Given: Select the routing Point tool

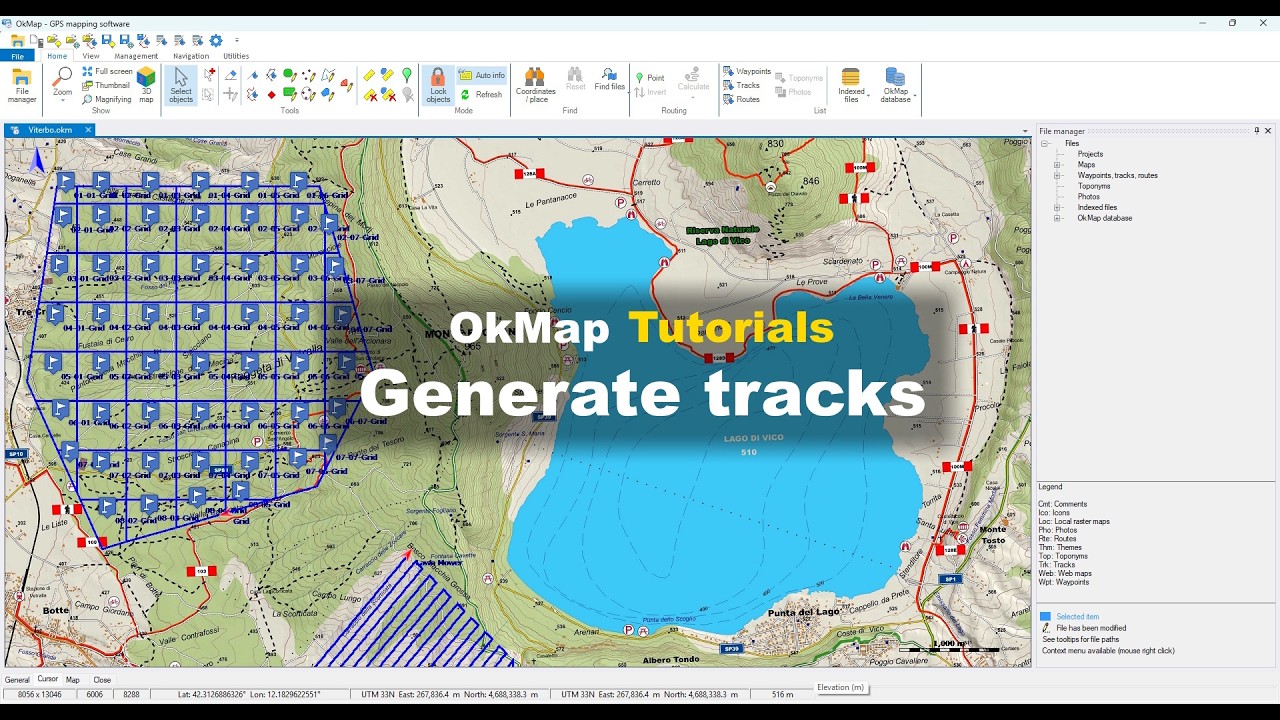Looking at the screenshot, I should (650, 78).
